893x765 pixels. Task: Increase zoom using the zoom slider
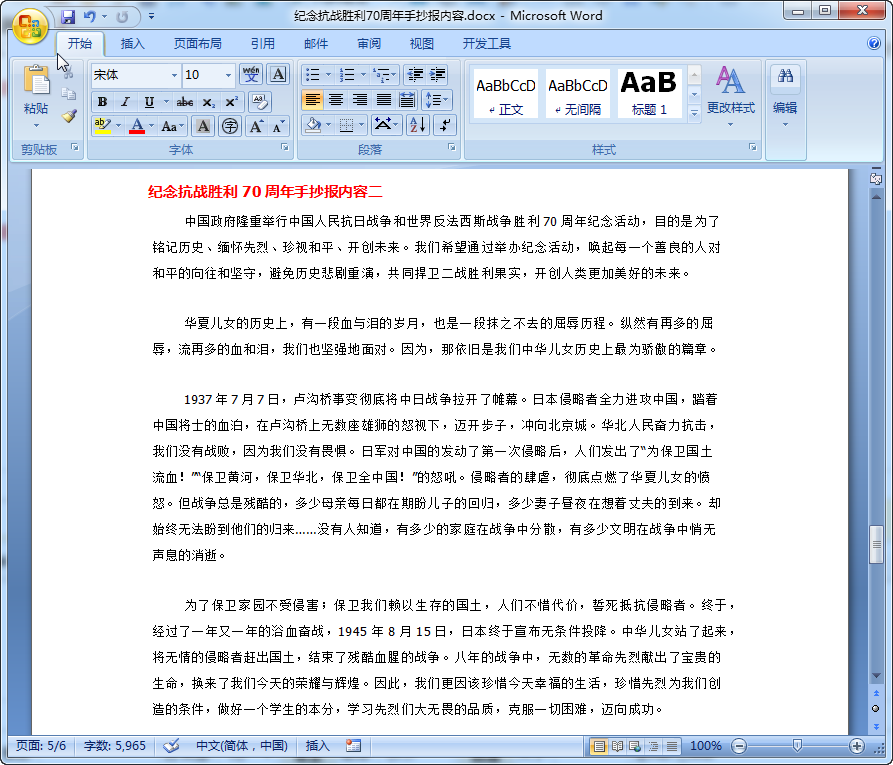tap(859, 746)
